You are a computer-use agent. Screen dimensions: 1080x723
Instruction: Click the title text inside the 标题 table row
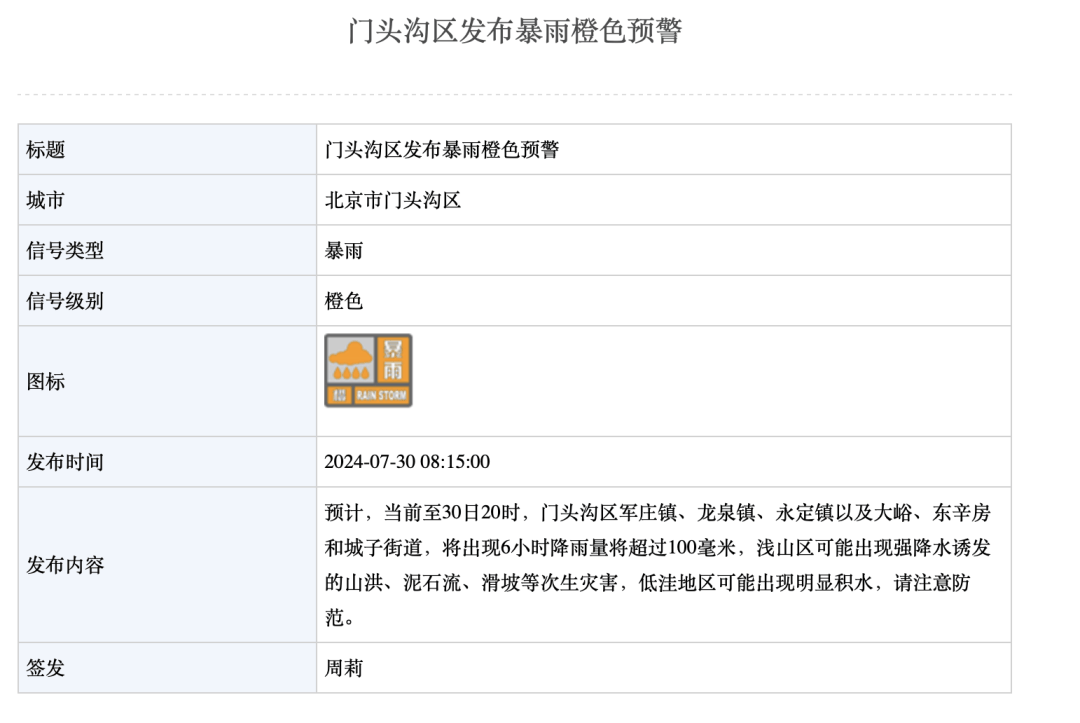[x=442, y=150]
